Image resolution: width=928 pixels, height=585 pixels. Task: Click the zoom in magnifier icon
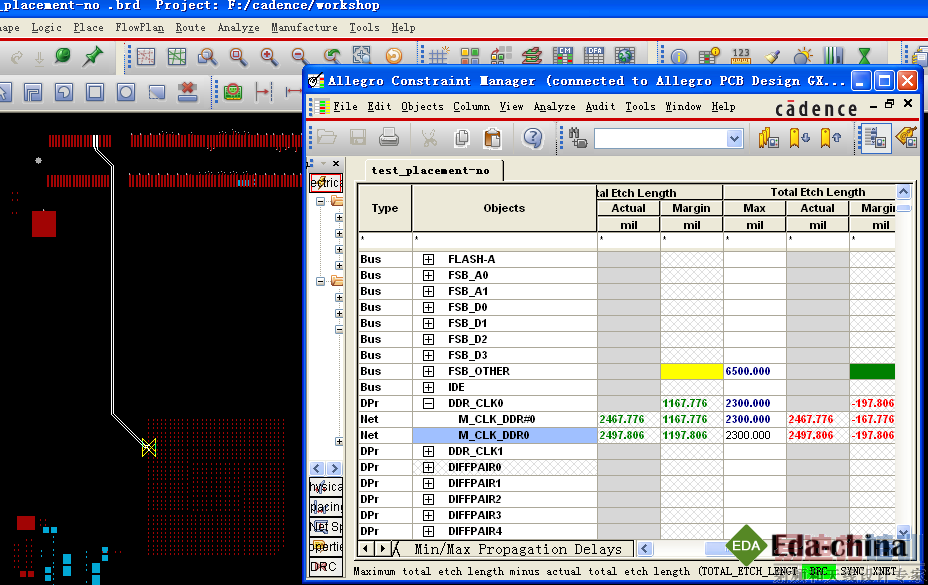(x=268, y=57)
